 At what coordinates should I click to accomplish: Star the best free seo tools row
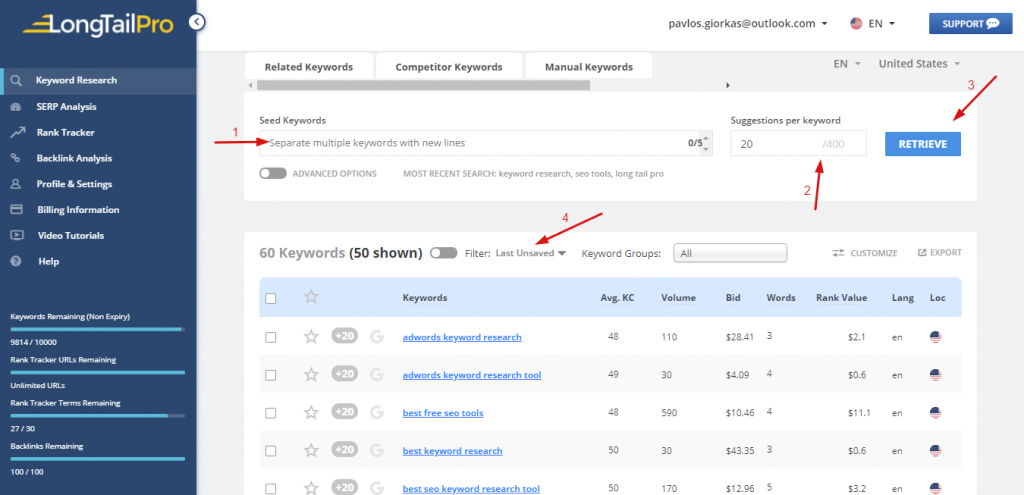click(312, 413)
